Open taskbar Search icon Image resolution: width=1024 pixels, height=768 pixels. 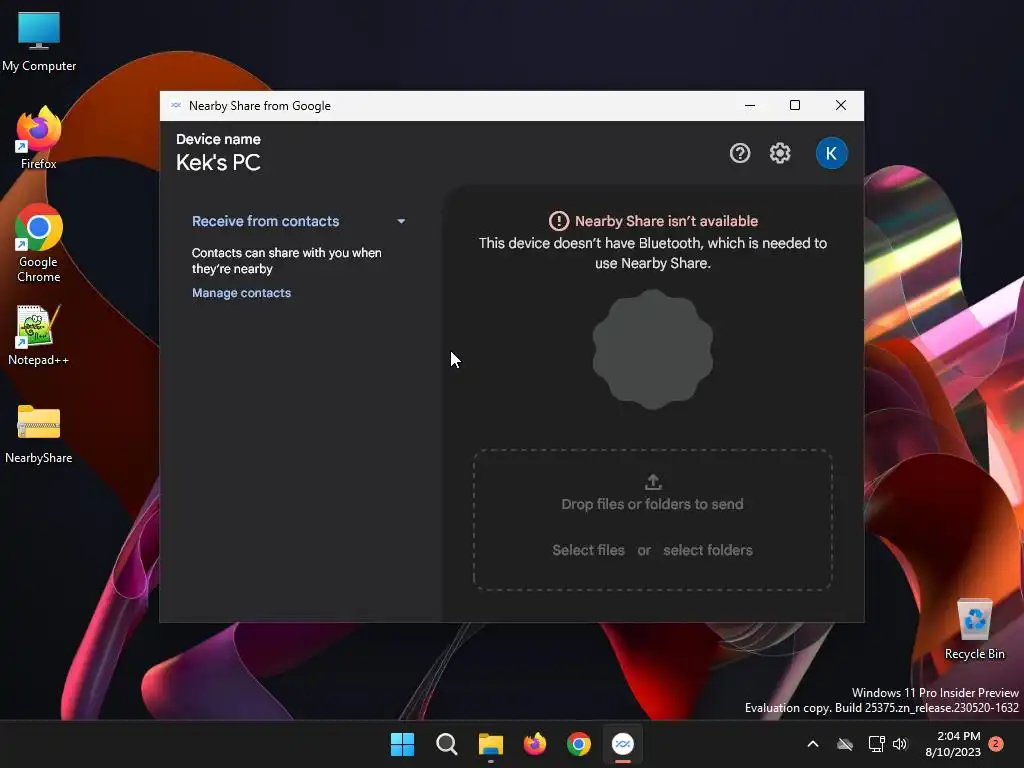pyautogui.click(x=447, y=744)
